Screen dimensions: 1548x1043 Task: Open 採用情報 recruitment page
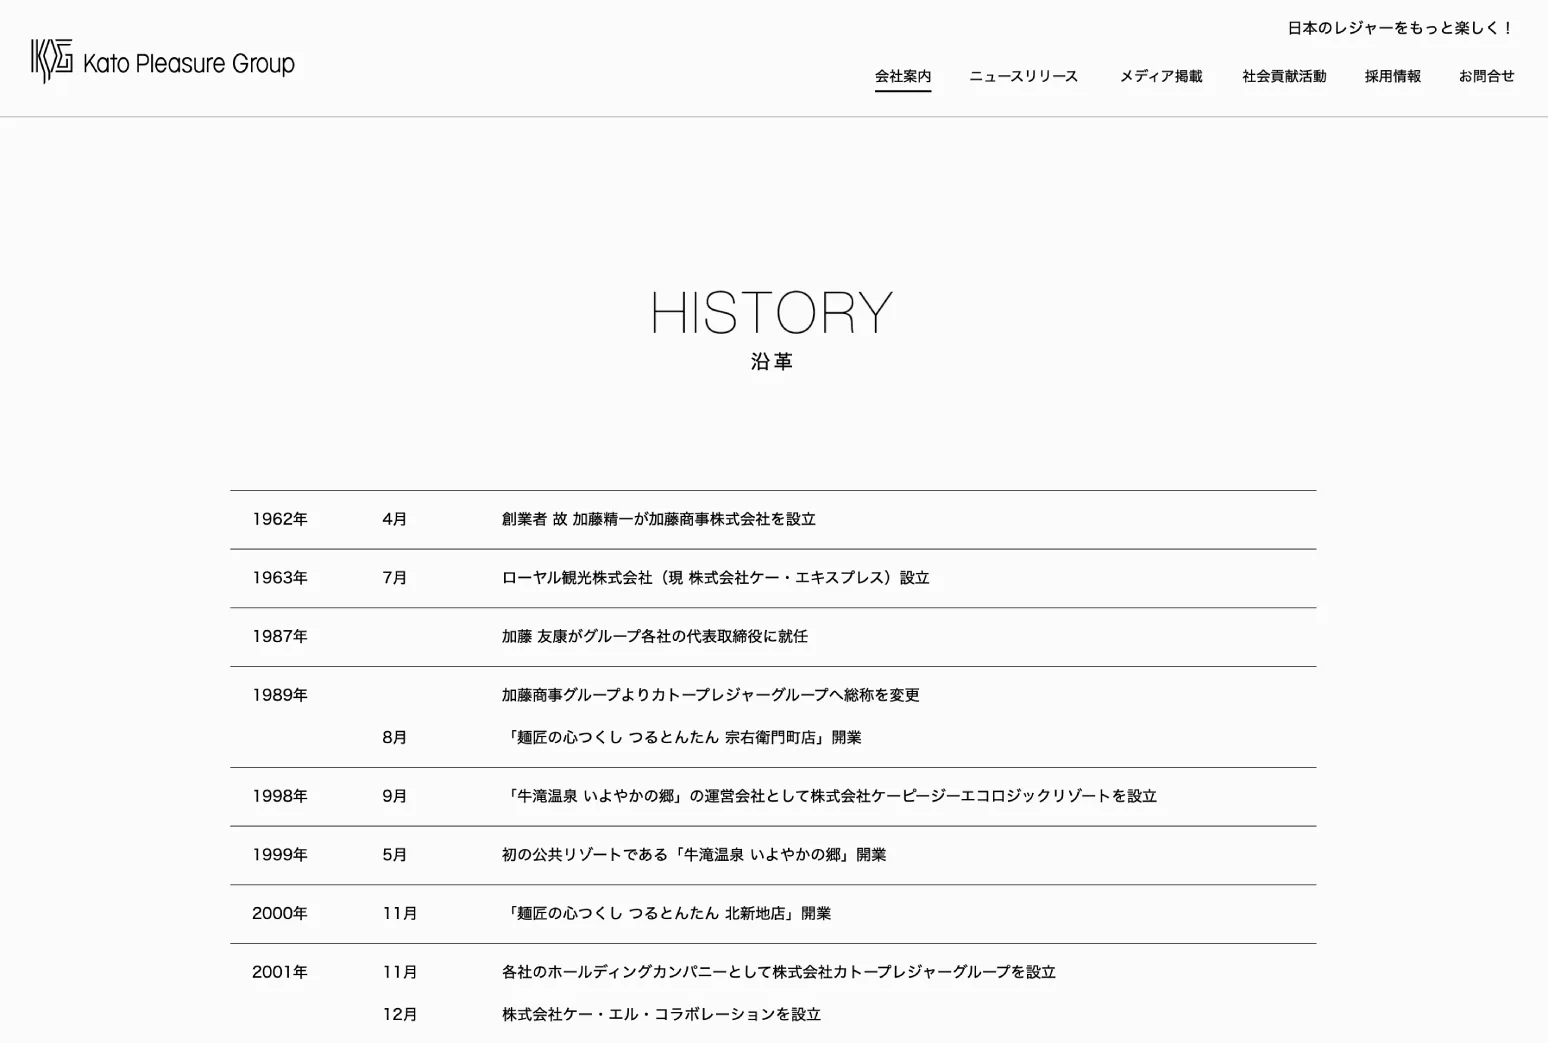point(1392,76)
